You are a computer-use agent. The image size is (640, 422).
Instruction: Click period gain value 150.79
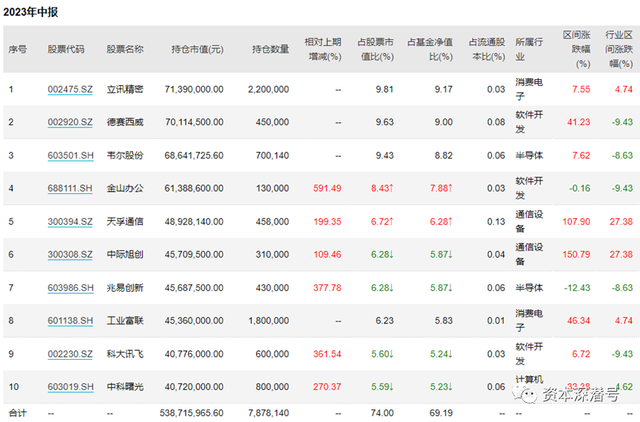(576, 254)
